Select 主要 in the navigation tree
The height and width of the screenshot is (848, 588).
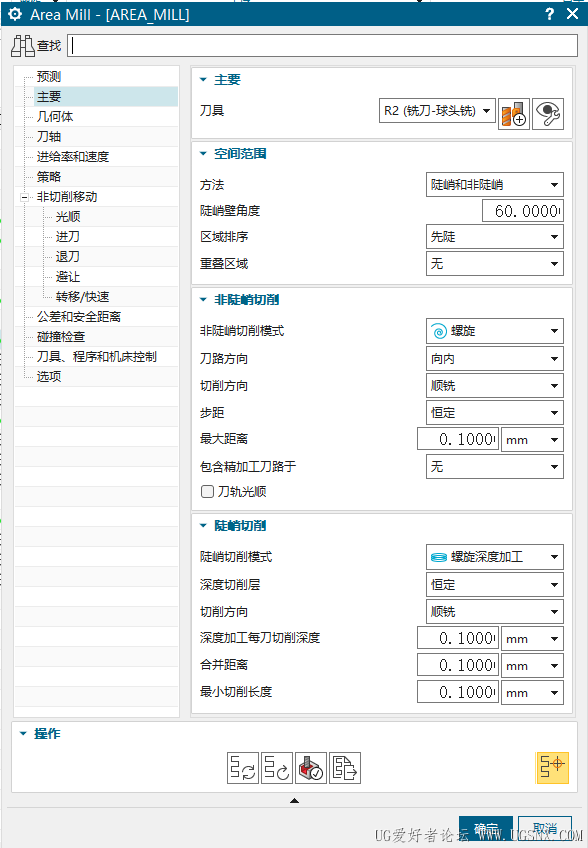[49, 97]
